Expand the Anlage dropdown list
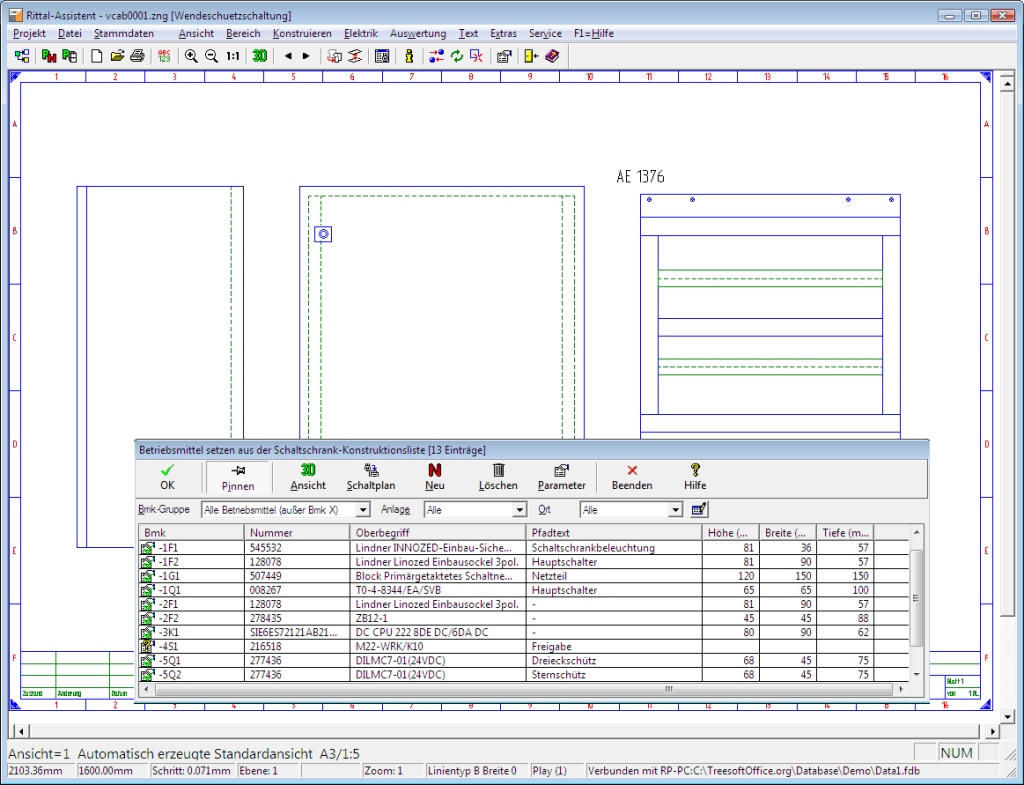Viewport: 1024px width, 785px height. pos(518,510)
